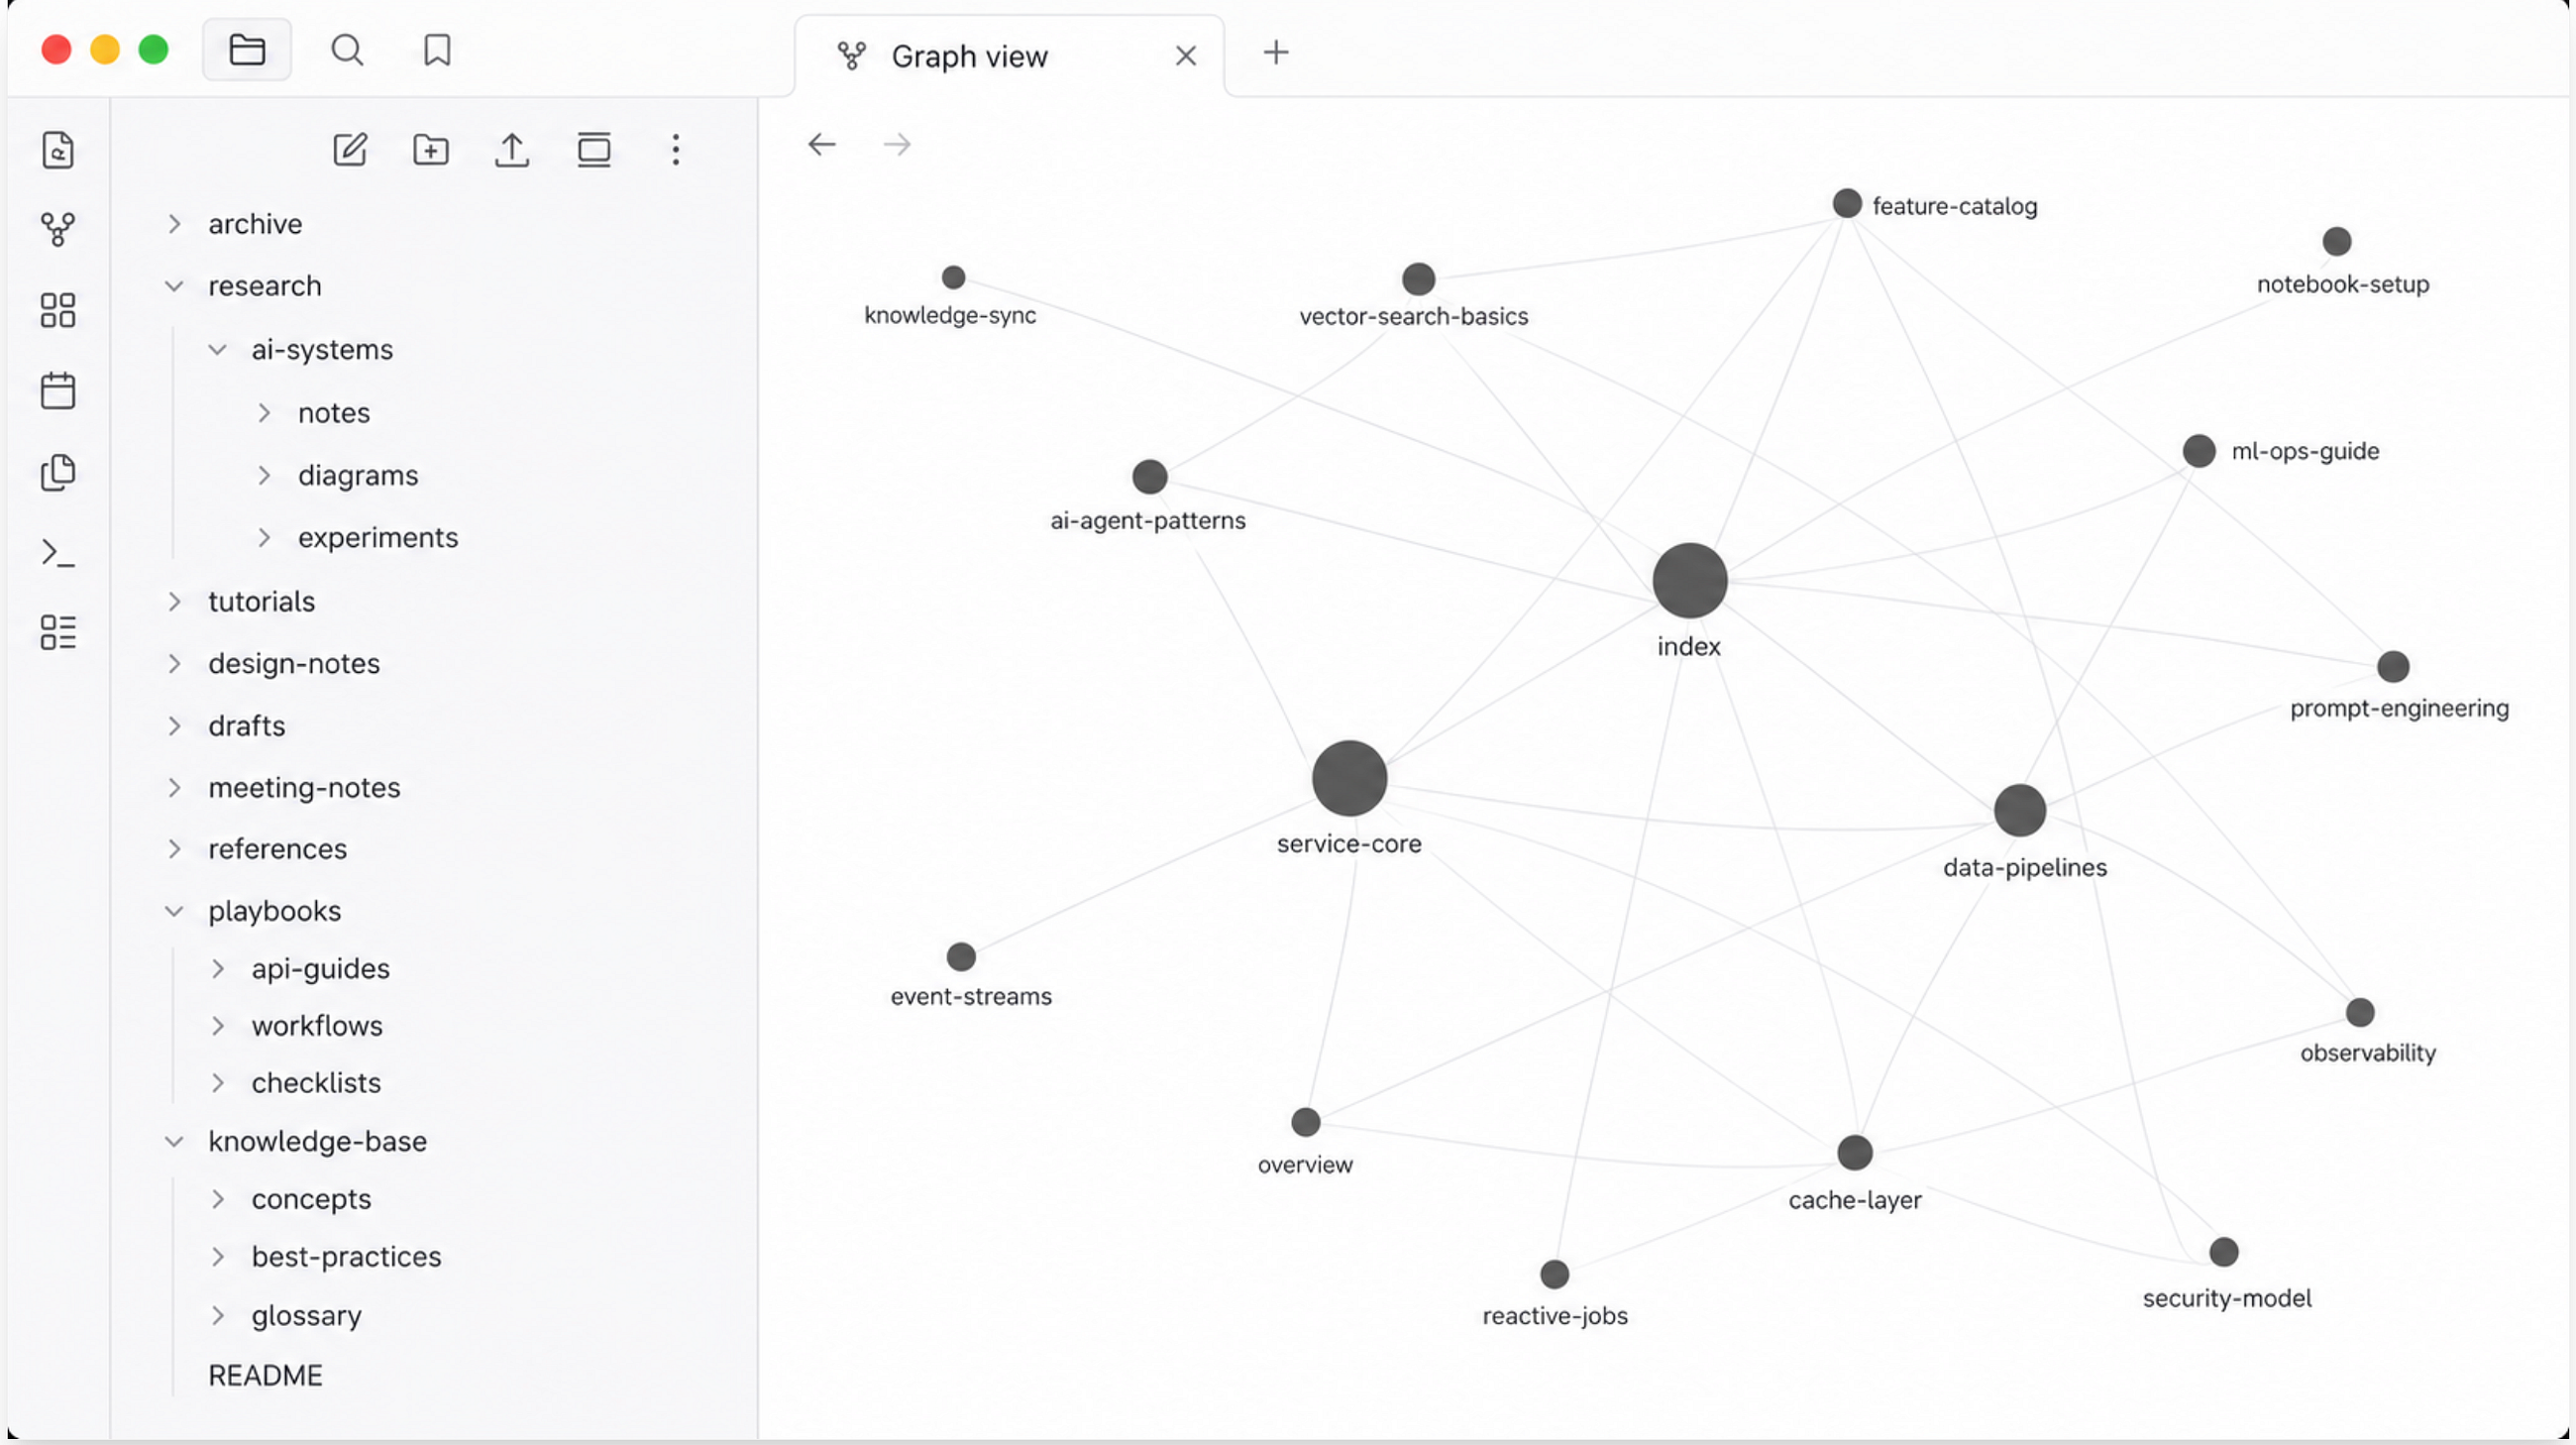Collapse the ai-systems folder
The height and width of the screenshot is (1445, 2576).
click(x=218, y=350)
